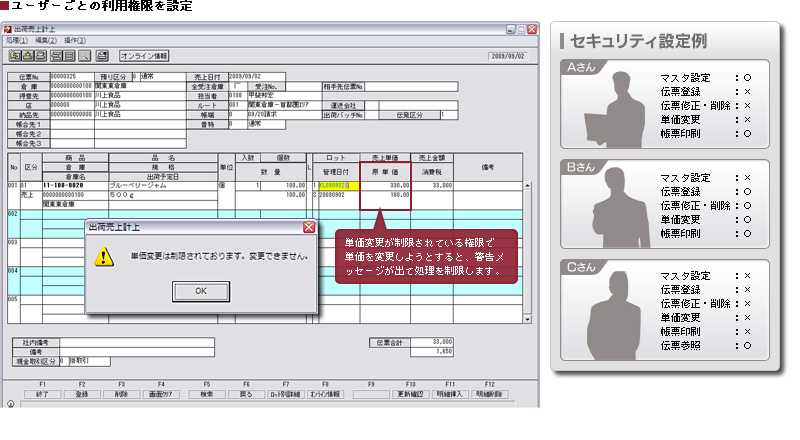
Task: Click the 倉庫 header label button
Action: coord(29,86)
